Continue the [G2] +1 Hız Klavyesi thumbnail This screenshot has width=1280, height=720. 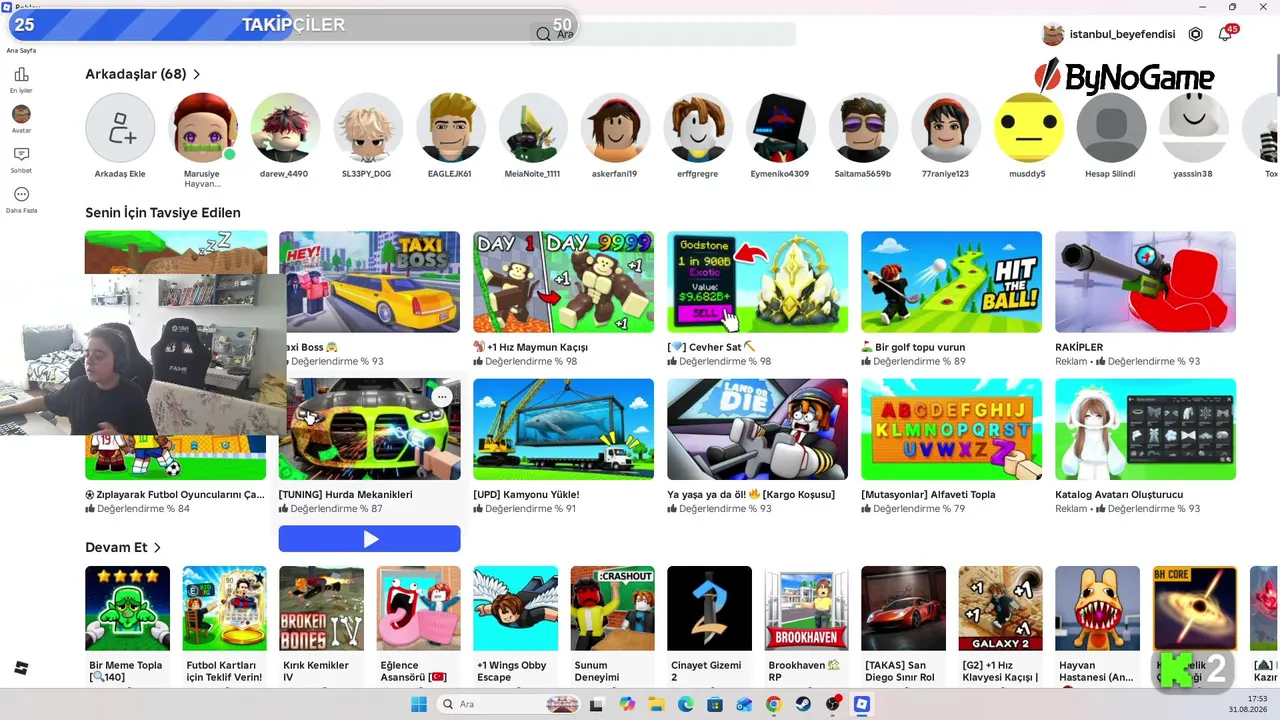[x=1001, y=608]
